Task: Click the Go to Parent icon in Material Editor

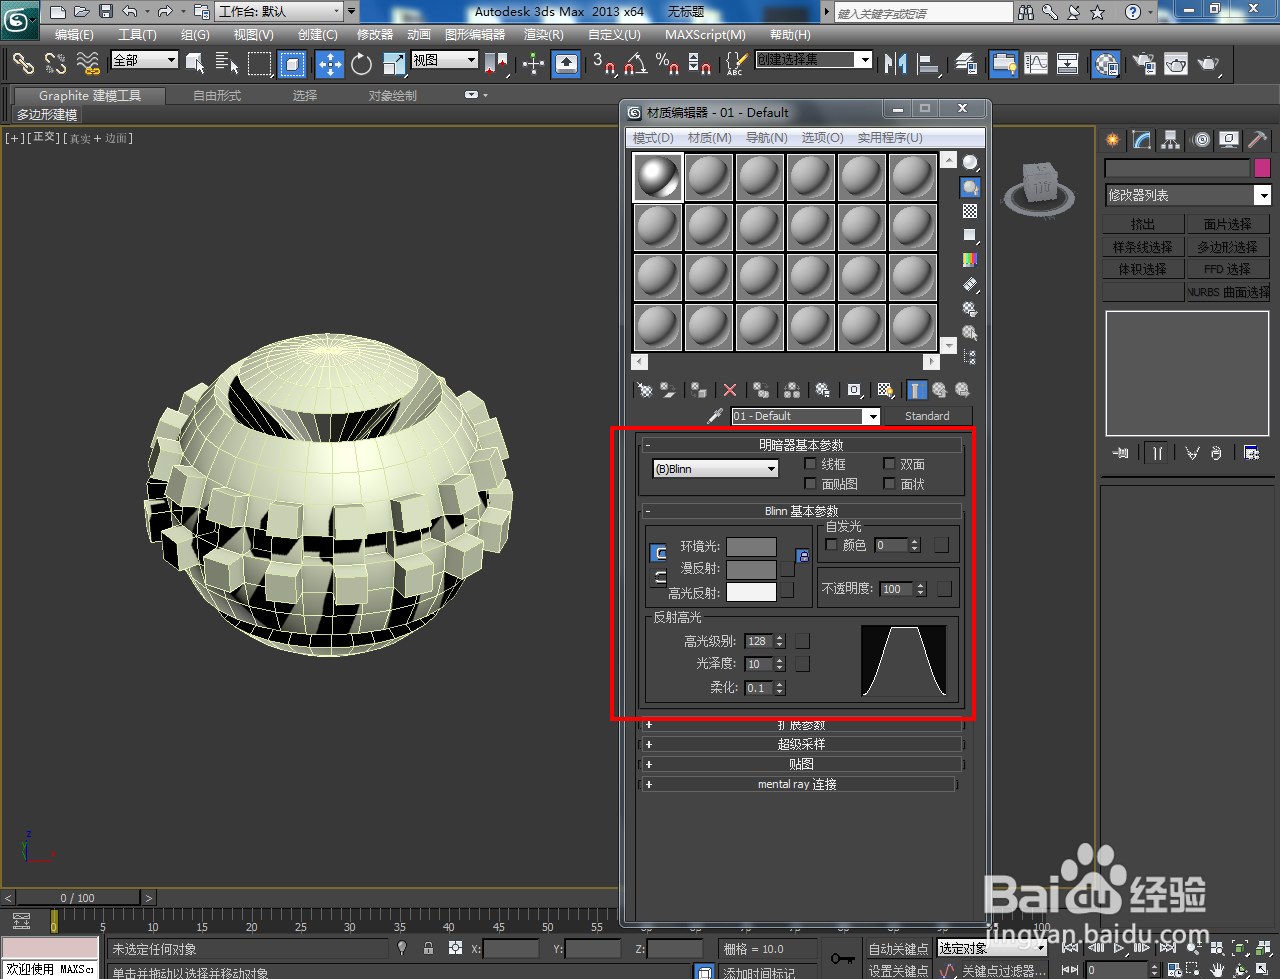Action: coord(940,390)
